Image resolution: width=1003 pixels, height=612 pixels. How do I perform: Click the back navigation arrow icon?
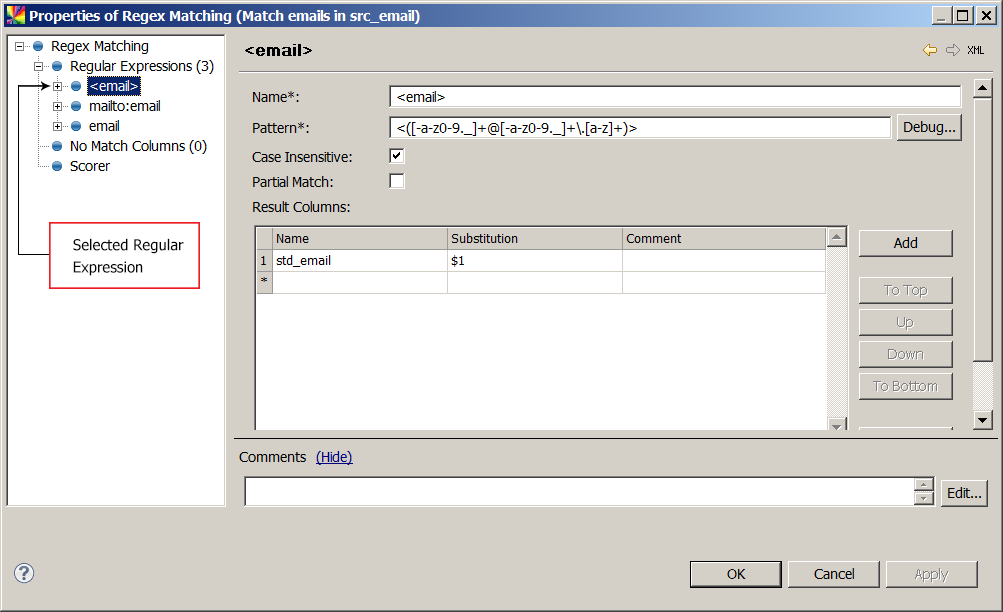tap(929, 49)
